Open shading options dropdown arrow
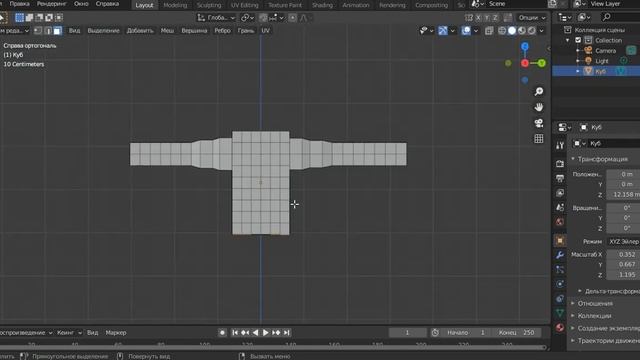 coord(542,31)
